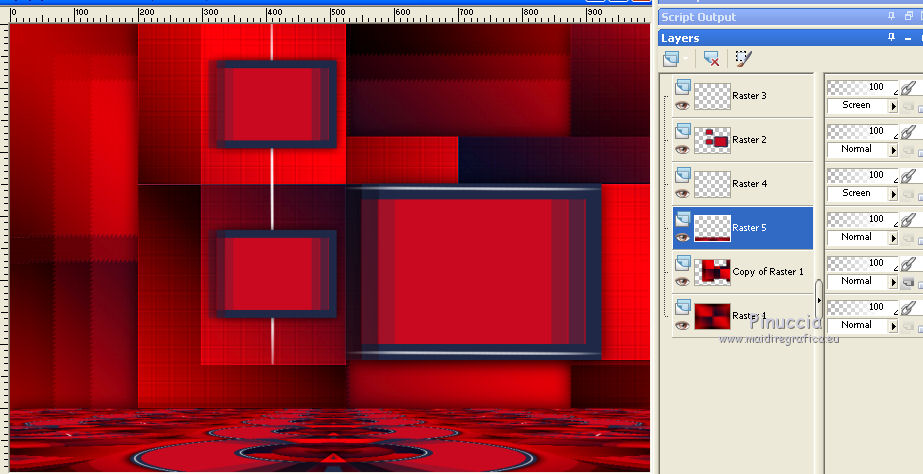Toggle the link chain icon for Raster 1
This screenshot has width=923, height=474.
tap(909, 308)
